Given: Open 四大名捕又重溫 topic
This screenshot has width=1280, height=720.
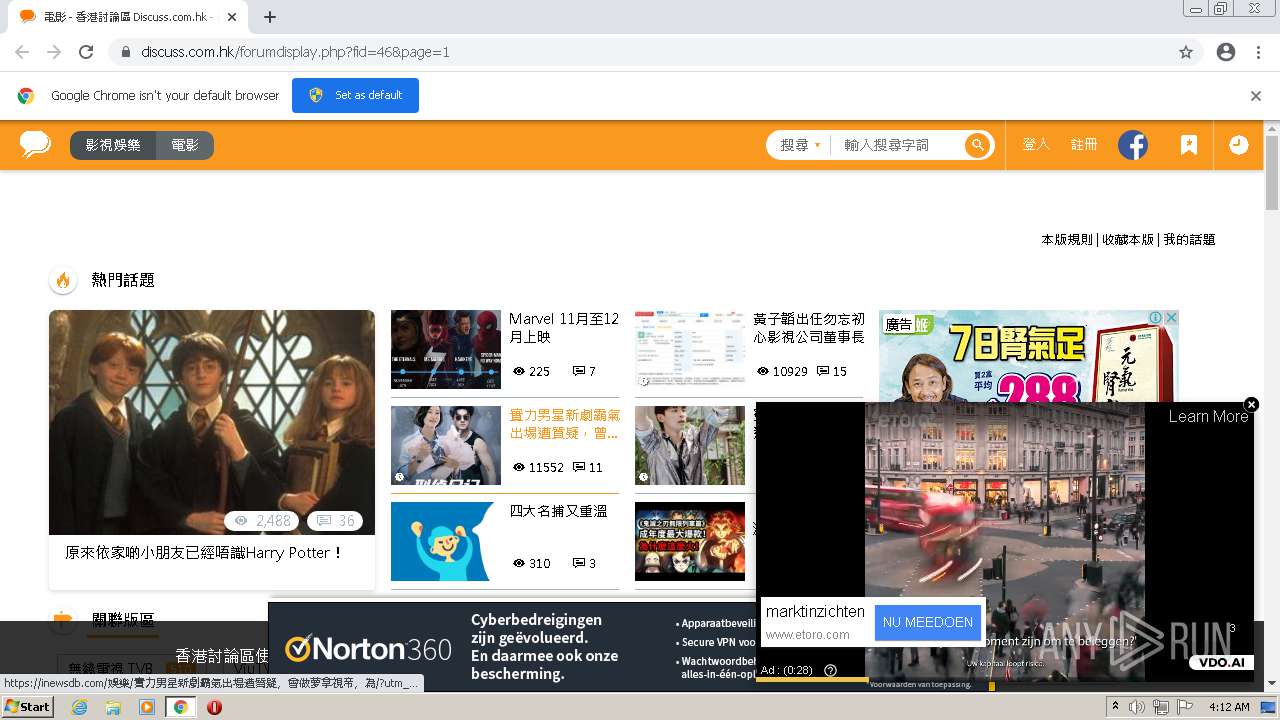Looking at the screenshot, I should 558,511.
